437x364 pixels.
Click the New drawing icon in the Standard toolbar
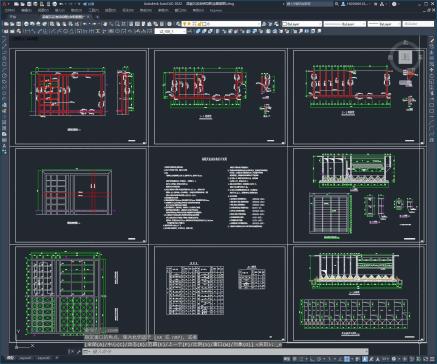pos(6,24)
